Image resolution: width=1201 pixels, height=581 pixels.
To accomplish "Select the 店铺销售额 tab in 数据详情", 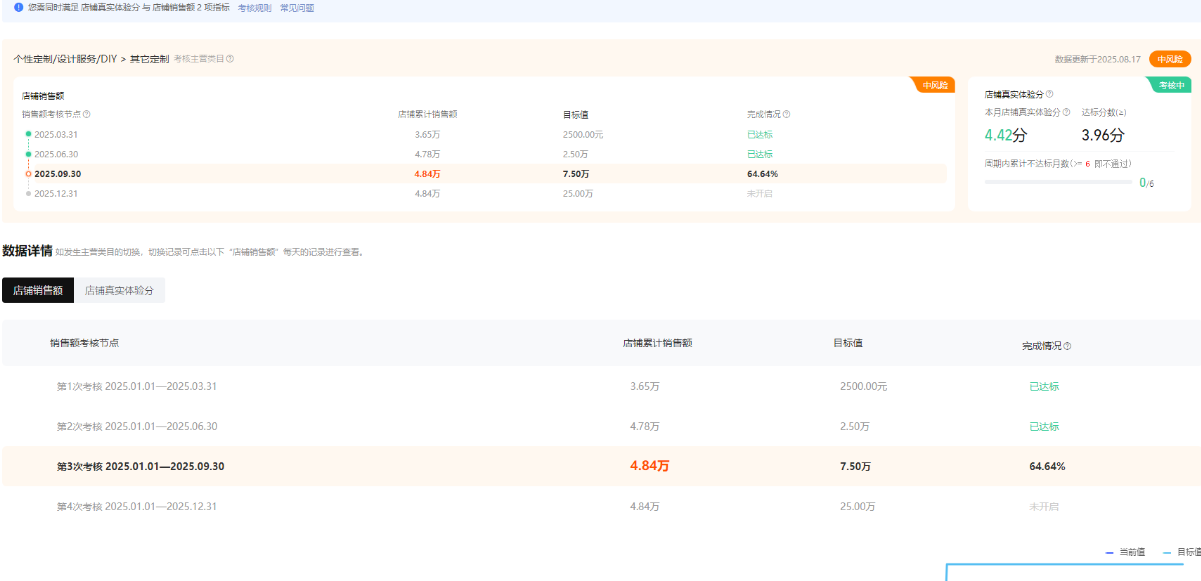I will pyautogui.click(x=38, y=290).
